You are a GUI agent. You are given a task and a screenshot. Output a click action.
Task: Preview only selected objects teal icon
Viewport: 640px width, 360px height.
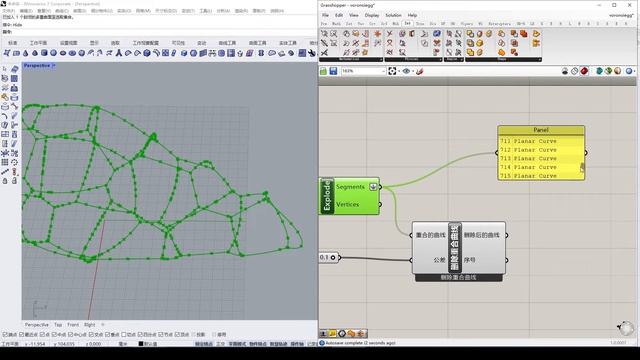click(599, 71)
